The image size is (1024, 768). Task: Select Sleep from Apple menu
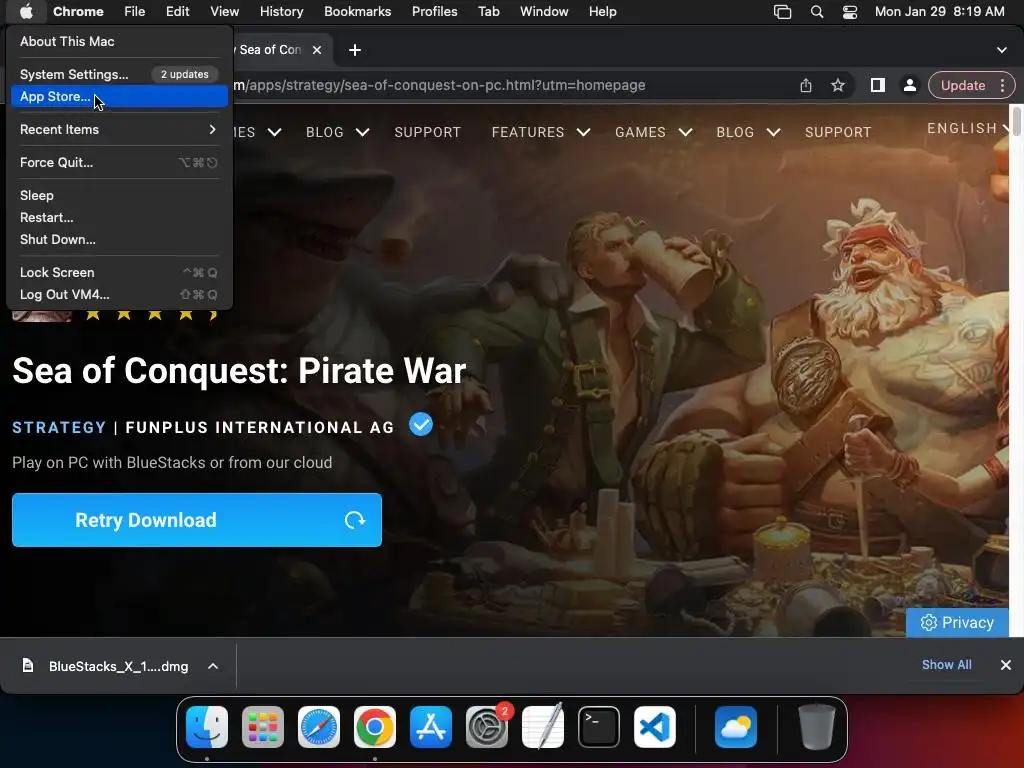[120, 195]
